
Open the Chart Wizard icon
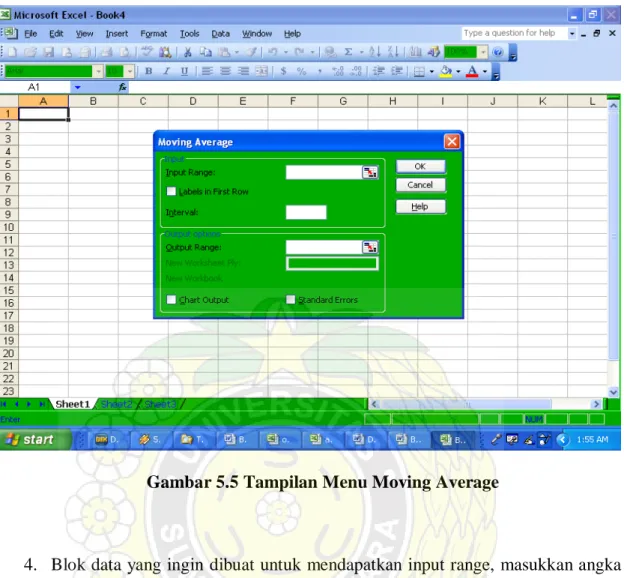(415, 52)
